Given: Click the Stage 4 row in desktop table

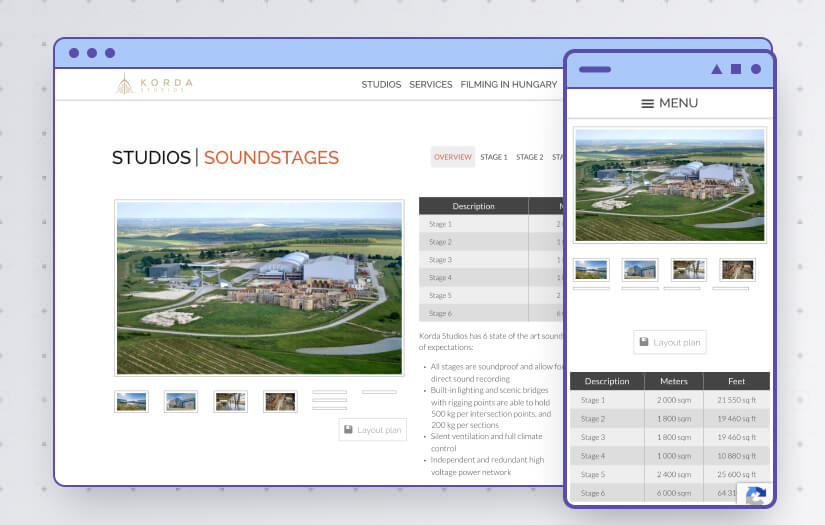Looking at the screenshot, I should pos(491,277).
